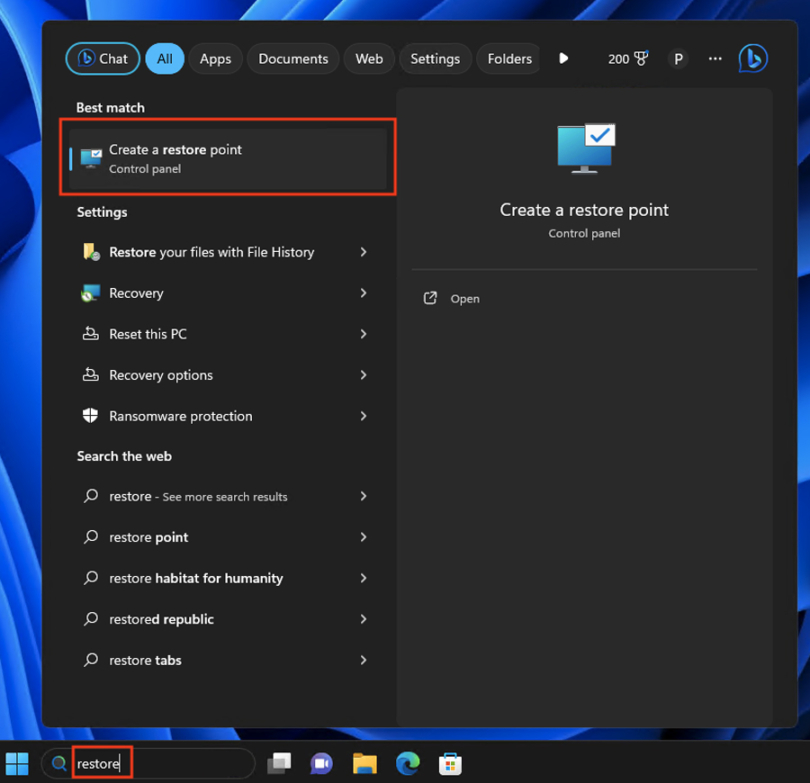Click the Recovery settings icon
Screen dimensions: 810x783
[x=91, y=293]
